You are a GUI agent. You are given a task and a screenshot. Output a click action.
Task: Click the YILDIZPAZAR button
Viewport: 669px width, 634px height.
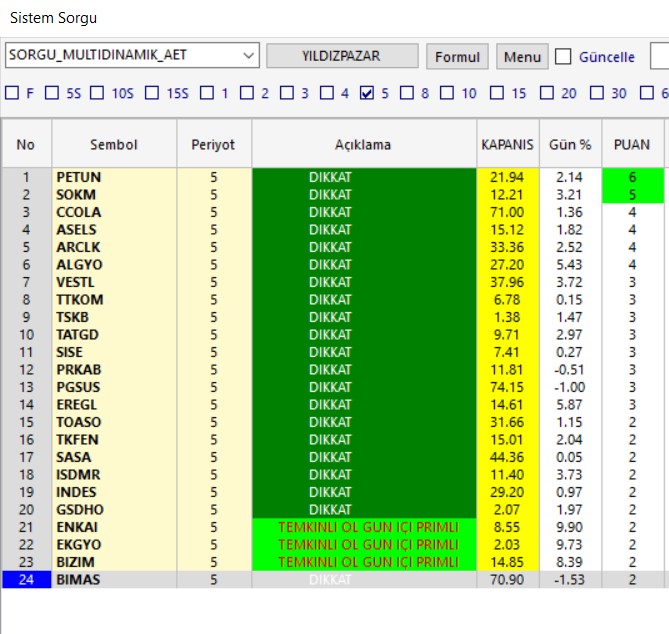(342, 56)
